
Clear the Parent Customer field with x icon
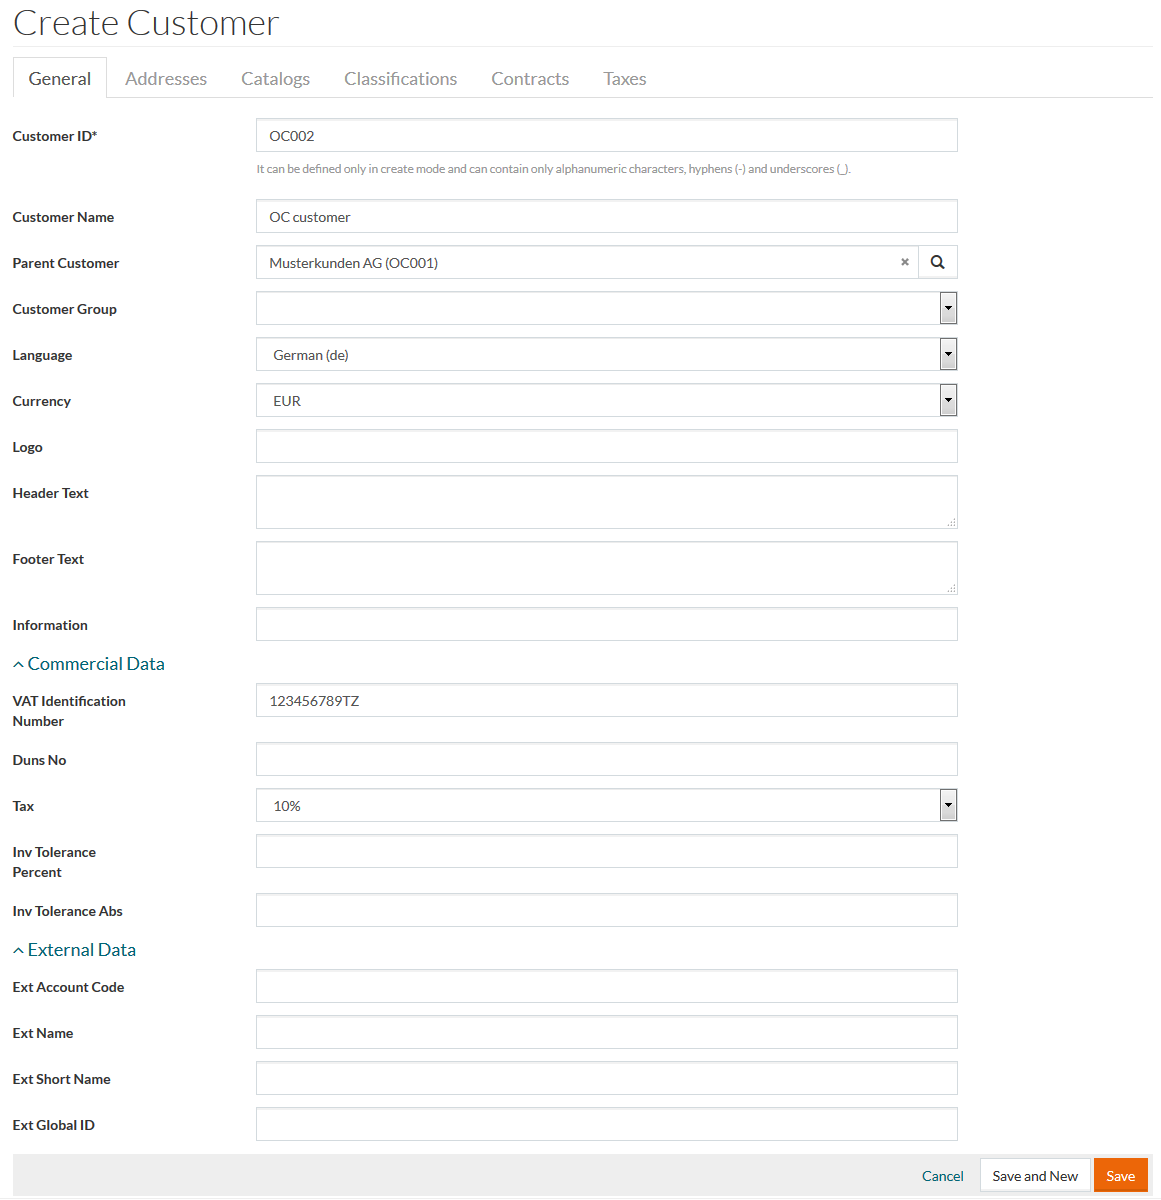(904, 262)
